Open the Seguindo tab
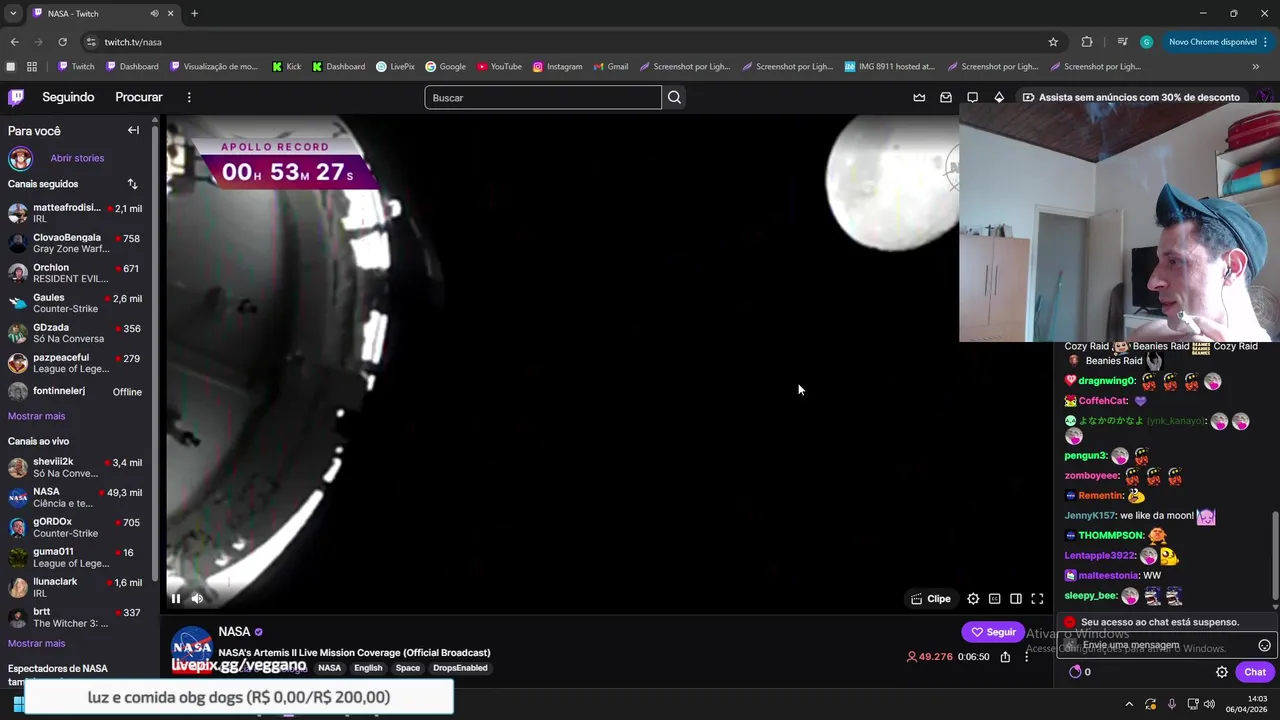The height and width of the screenshot is (720, 1280). tap(68, 97)
